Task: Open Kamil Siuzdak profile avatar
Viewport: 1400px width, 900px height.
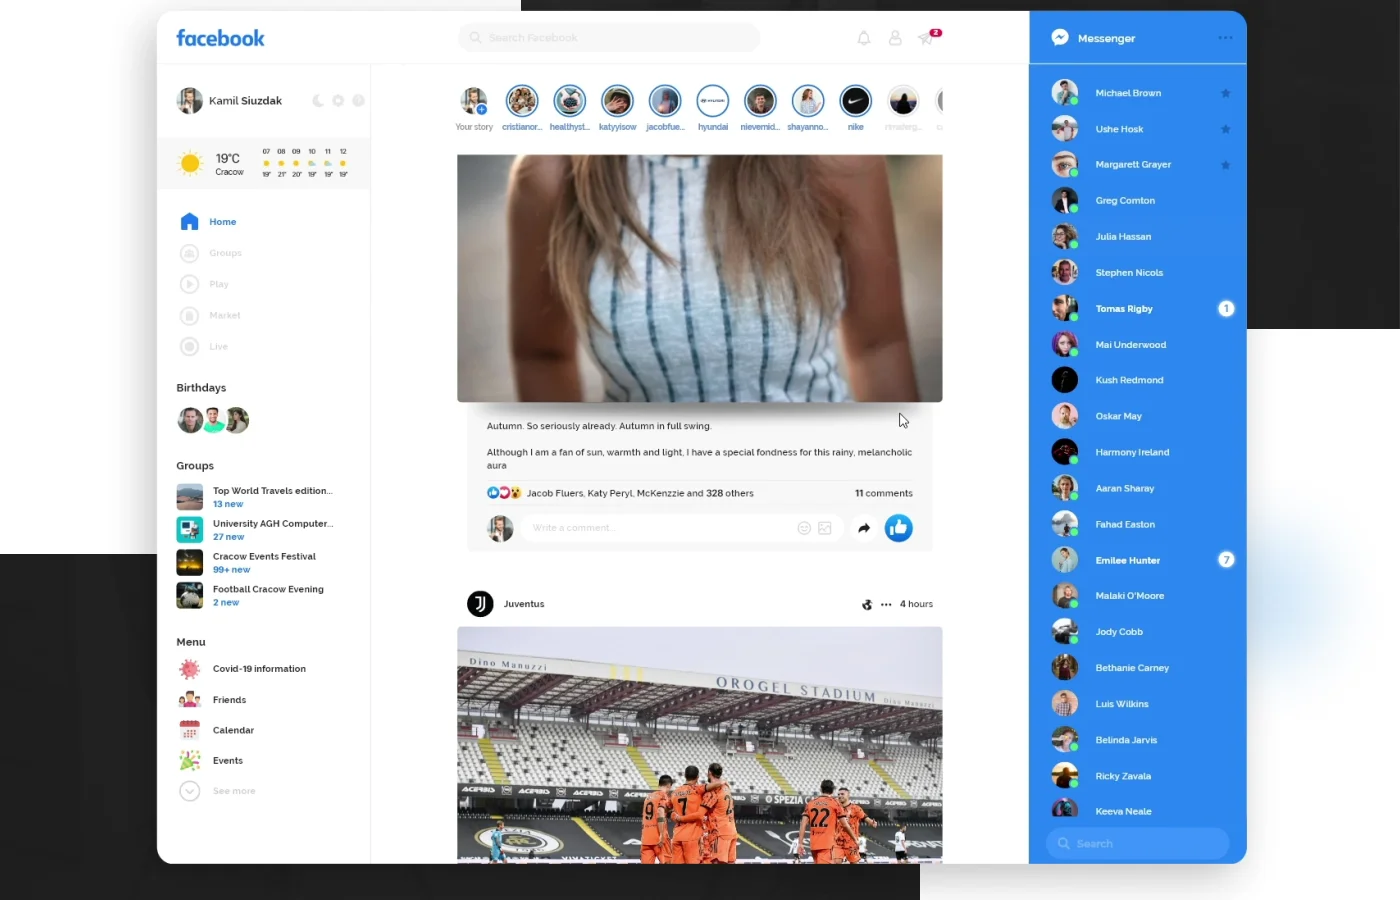Action: coord(189,101)
